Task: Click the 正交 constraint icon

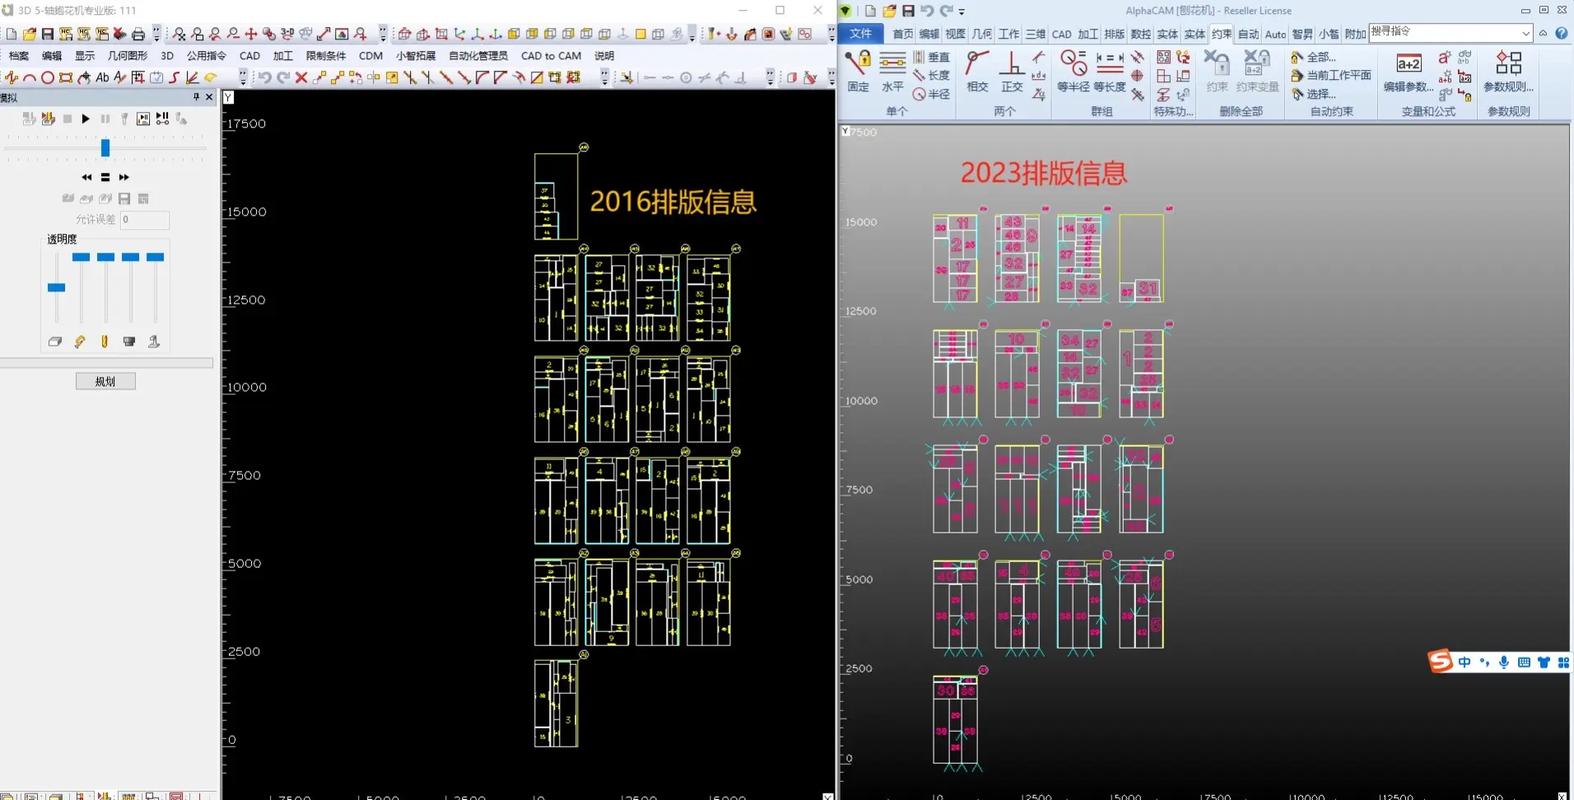Action: point(1012,71)
